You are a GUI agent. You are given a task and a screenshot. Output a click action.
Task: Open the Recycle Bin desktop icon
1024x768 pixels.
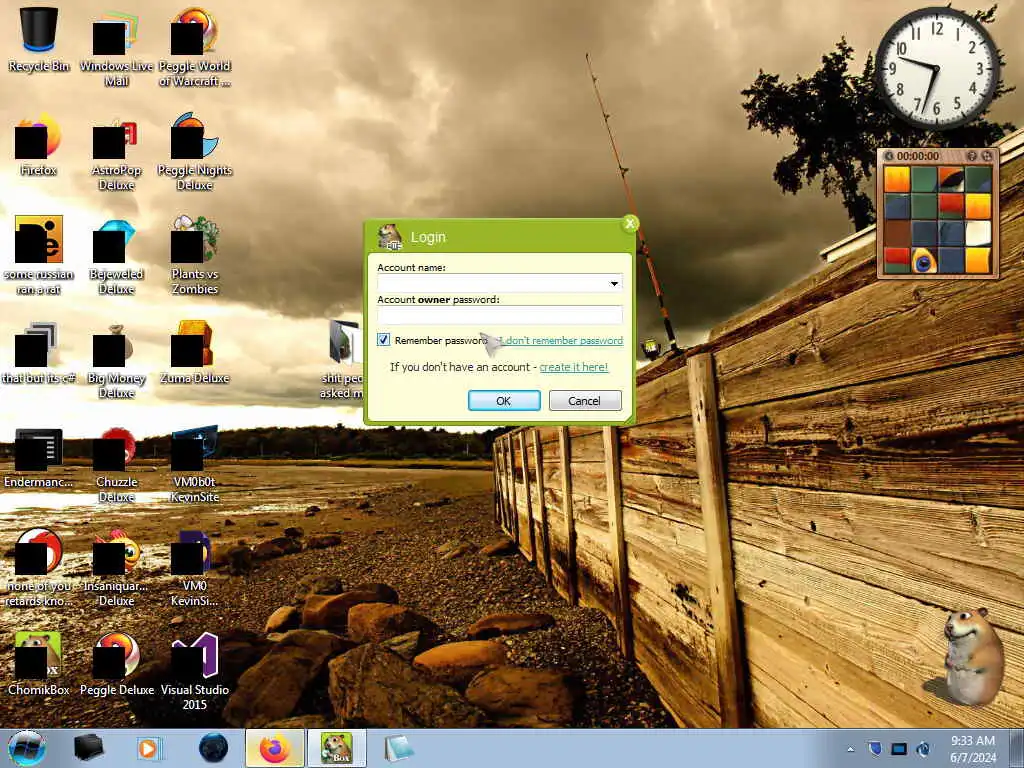(39, 39)
